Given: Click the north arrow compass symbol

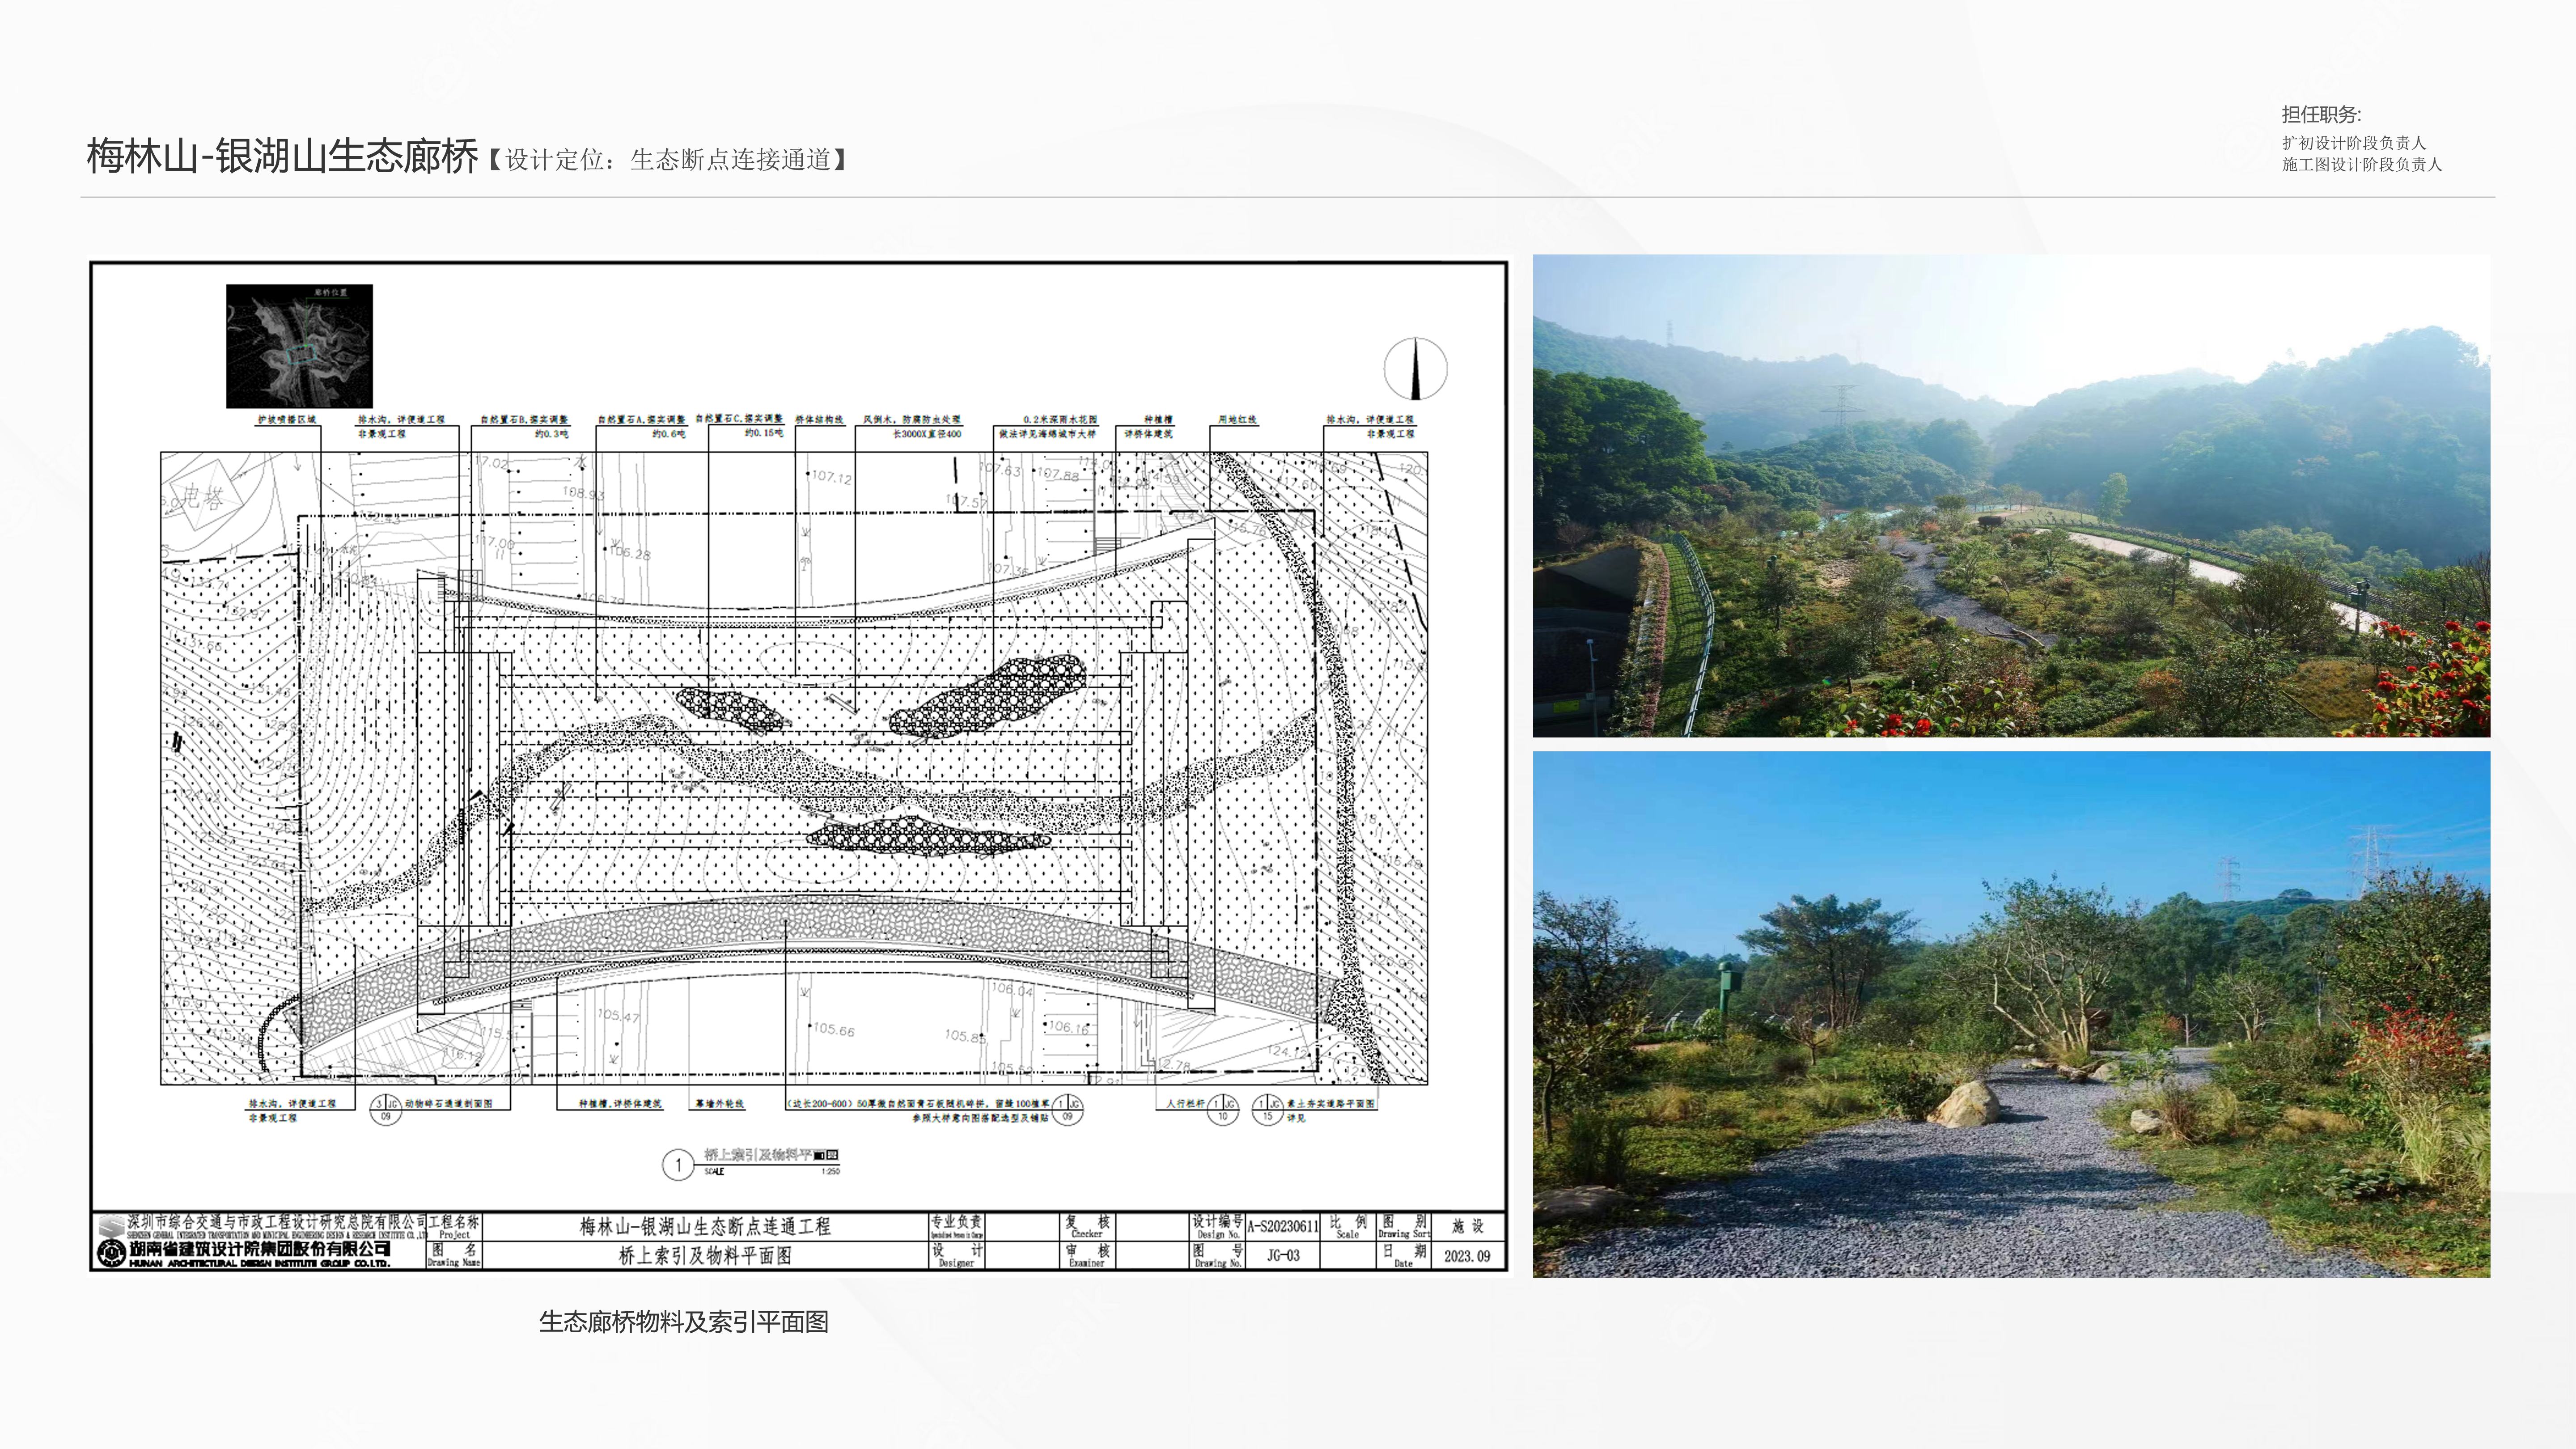Looking at the screenshot, I should tap(1415, 369).
